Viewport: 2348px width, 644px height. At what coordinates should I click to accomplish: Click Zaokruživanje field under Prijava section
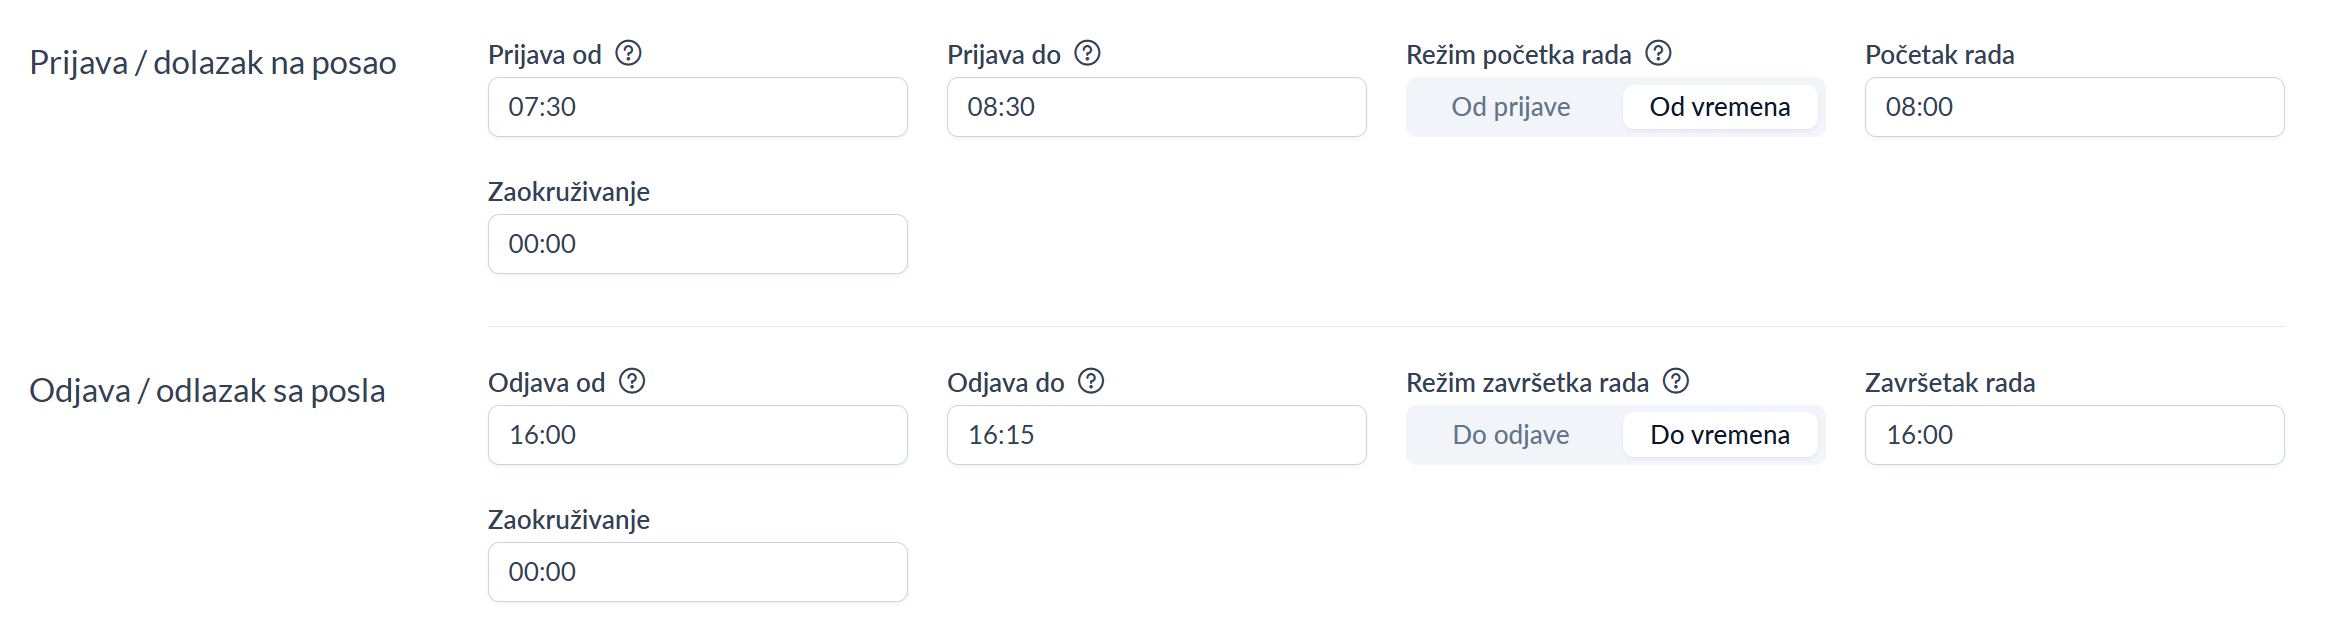click(697, 244)
